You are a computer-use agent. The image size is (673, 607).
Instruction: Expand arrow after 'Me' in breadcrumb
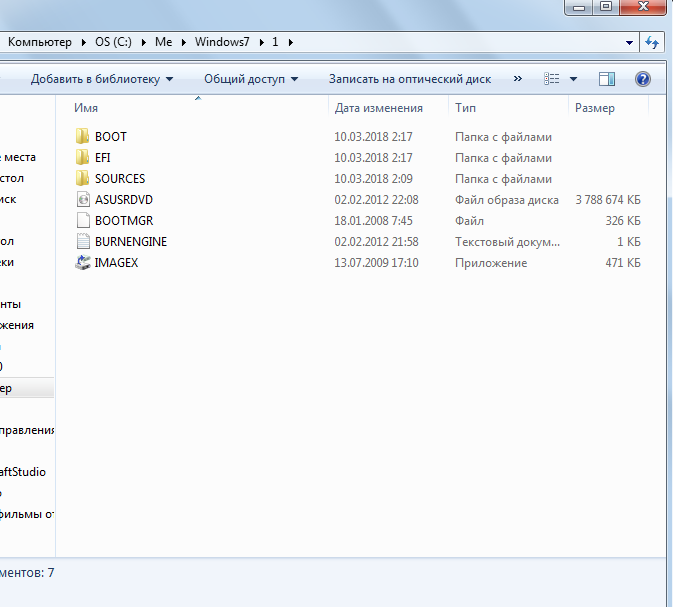click(184, 42)
